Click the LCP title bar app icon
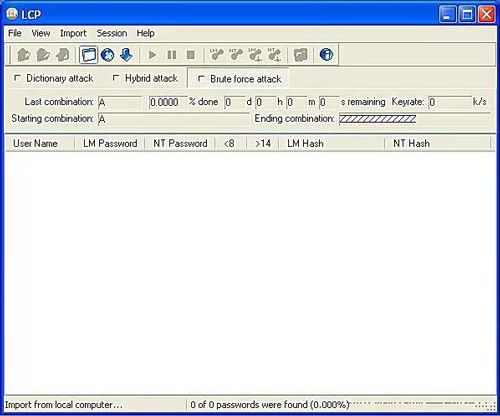The height and width of the screenshot is (416, 500). [12, 14]
